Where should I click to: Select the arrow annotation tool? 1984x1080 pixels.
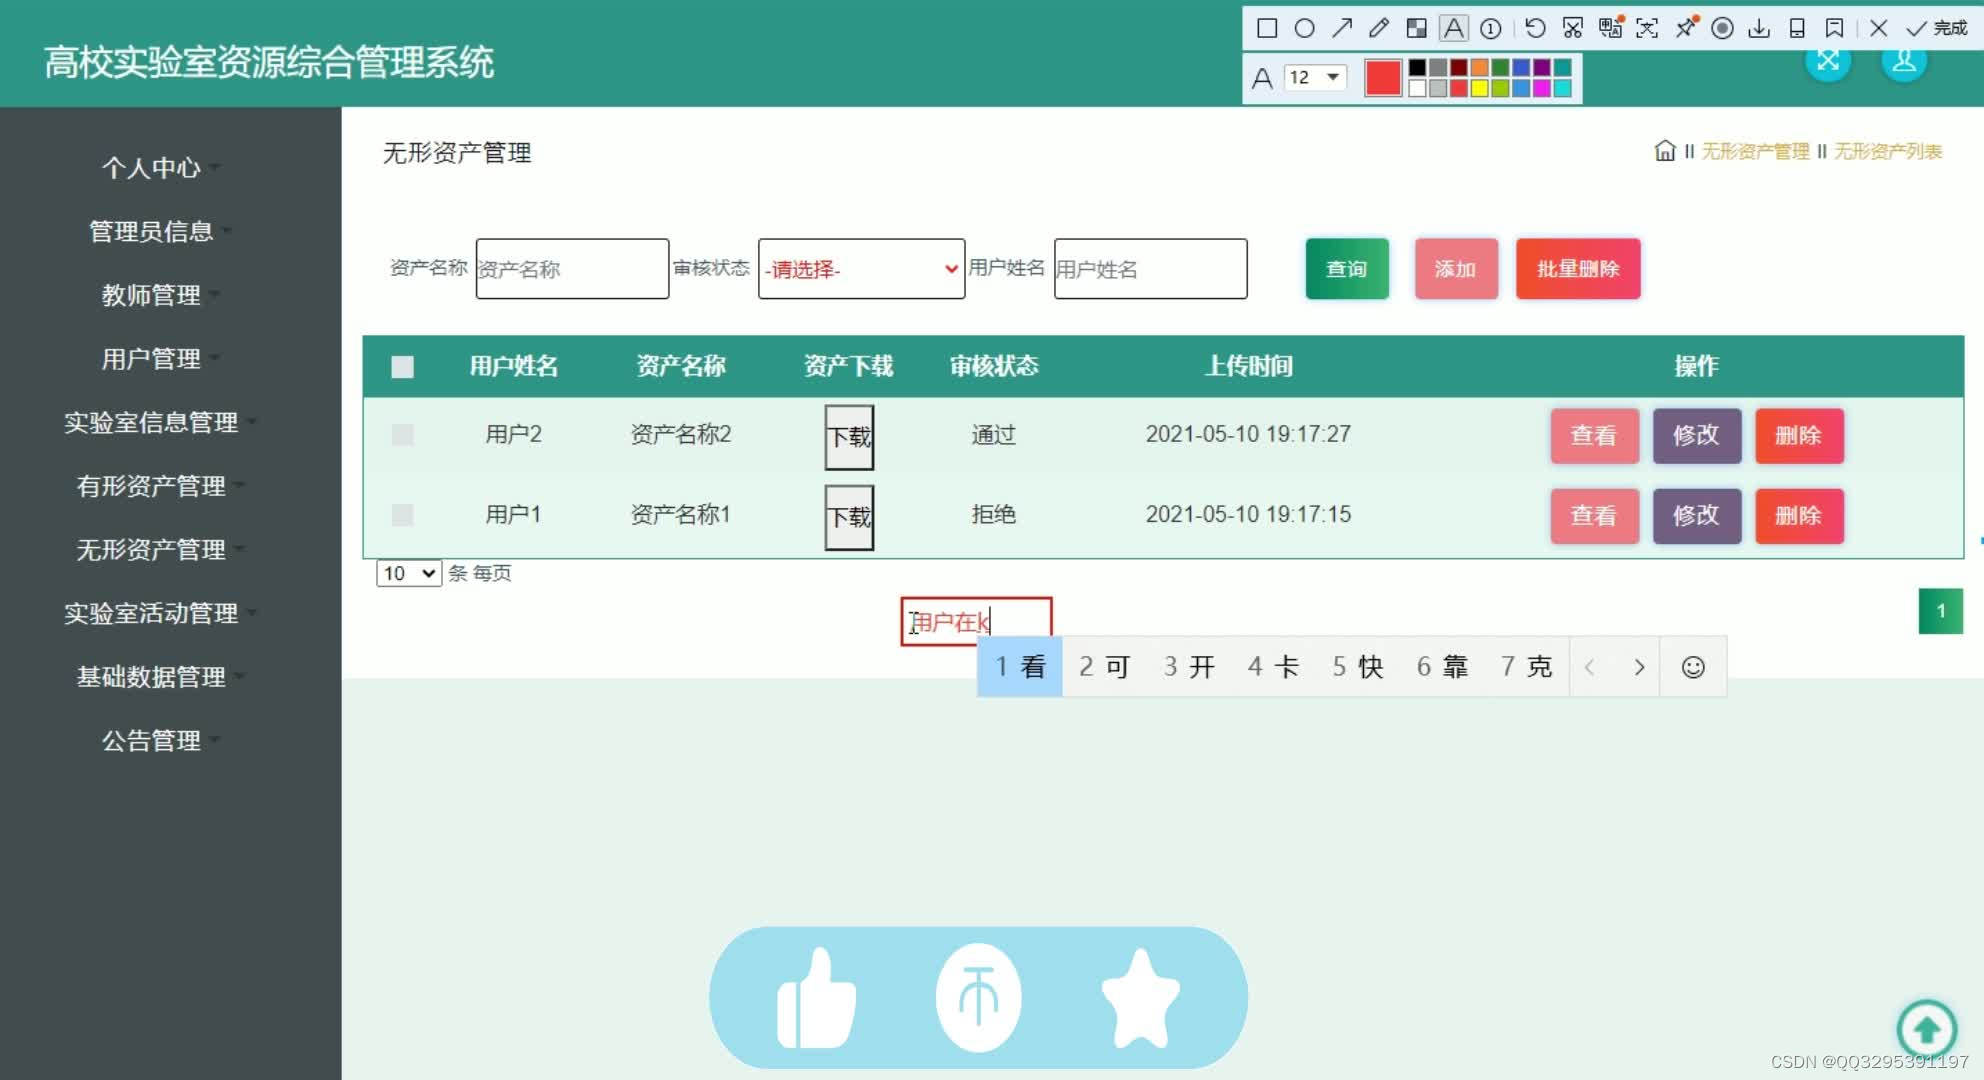1341,28
